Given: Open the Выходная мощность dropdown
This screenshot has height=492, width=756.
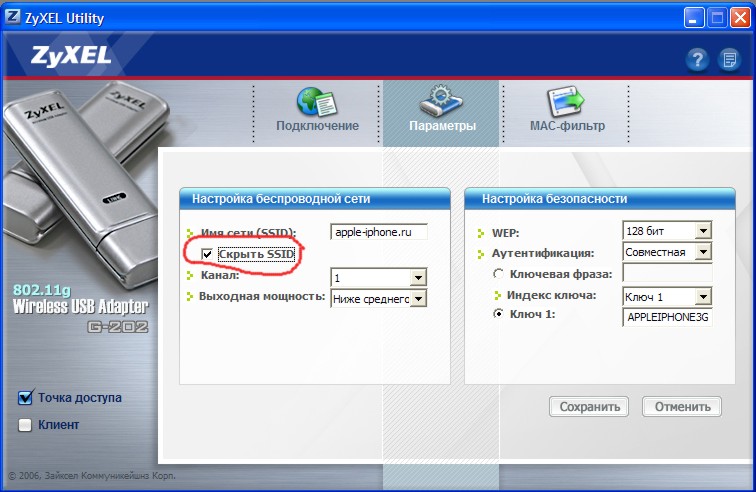Looking at the screenshot, I should 418,299.
